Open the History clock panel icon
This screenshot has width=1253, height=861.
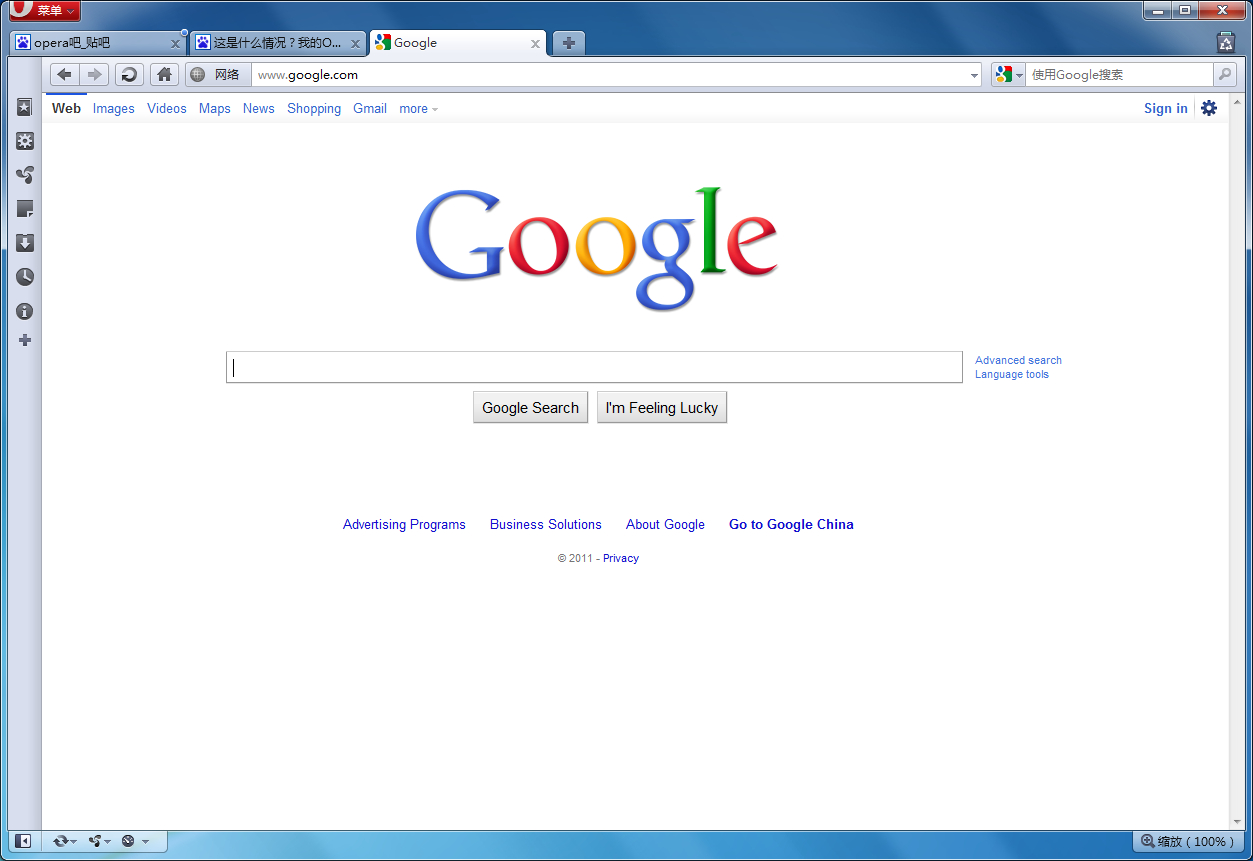tap(25, 277)
